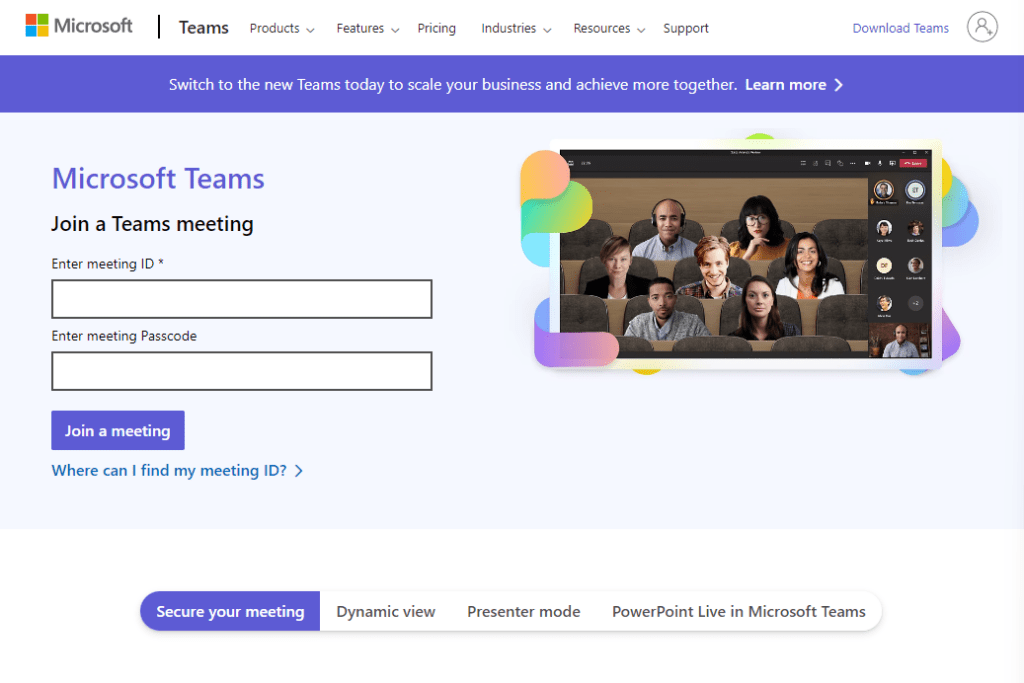
Task: Go to the Teams home link
Action: [204, 27]
